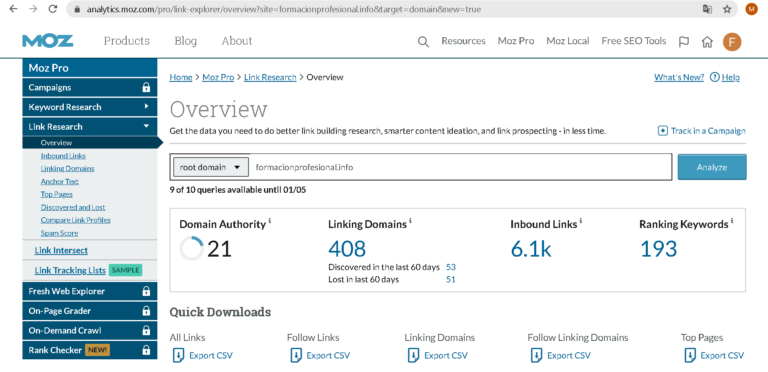Click the flag notifications icon
The width and height of the screenshot is (768, 372).
683,42
